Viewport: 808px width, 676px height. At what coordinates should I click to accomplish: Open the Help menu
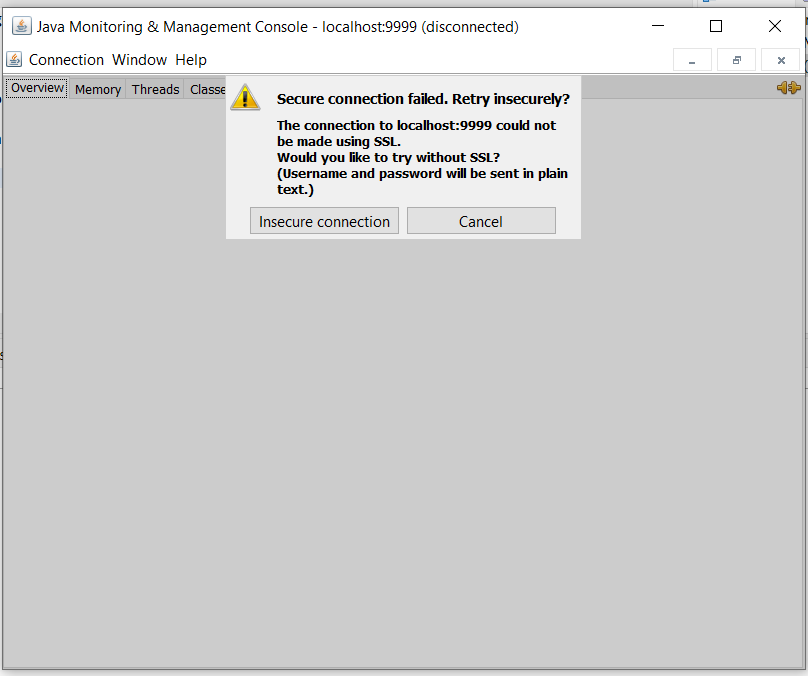point(191,60)
